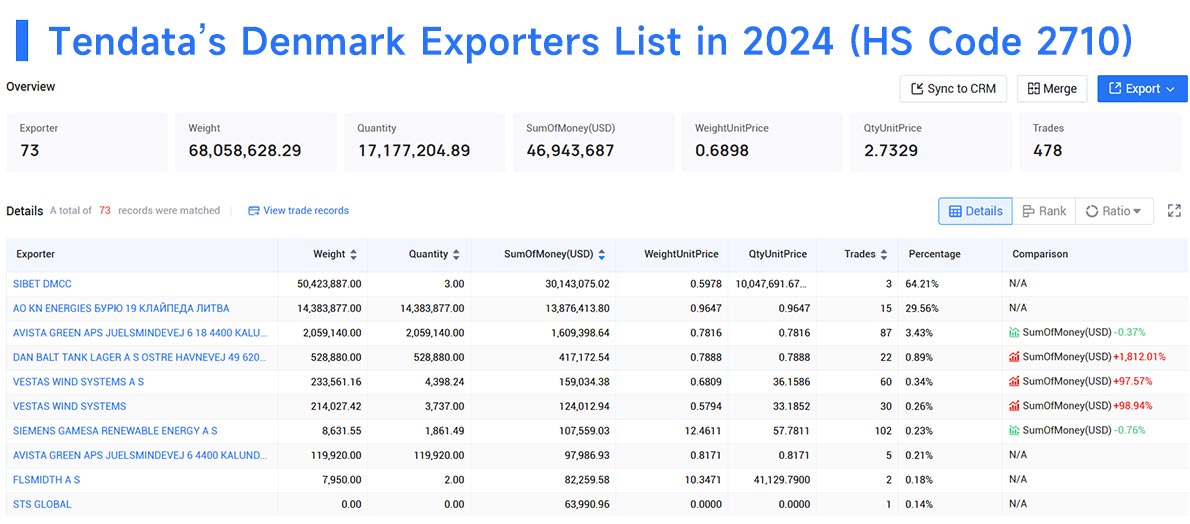Click the Sync to CRM button
1190x524 pixels.
(953, 89)
